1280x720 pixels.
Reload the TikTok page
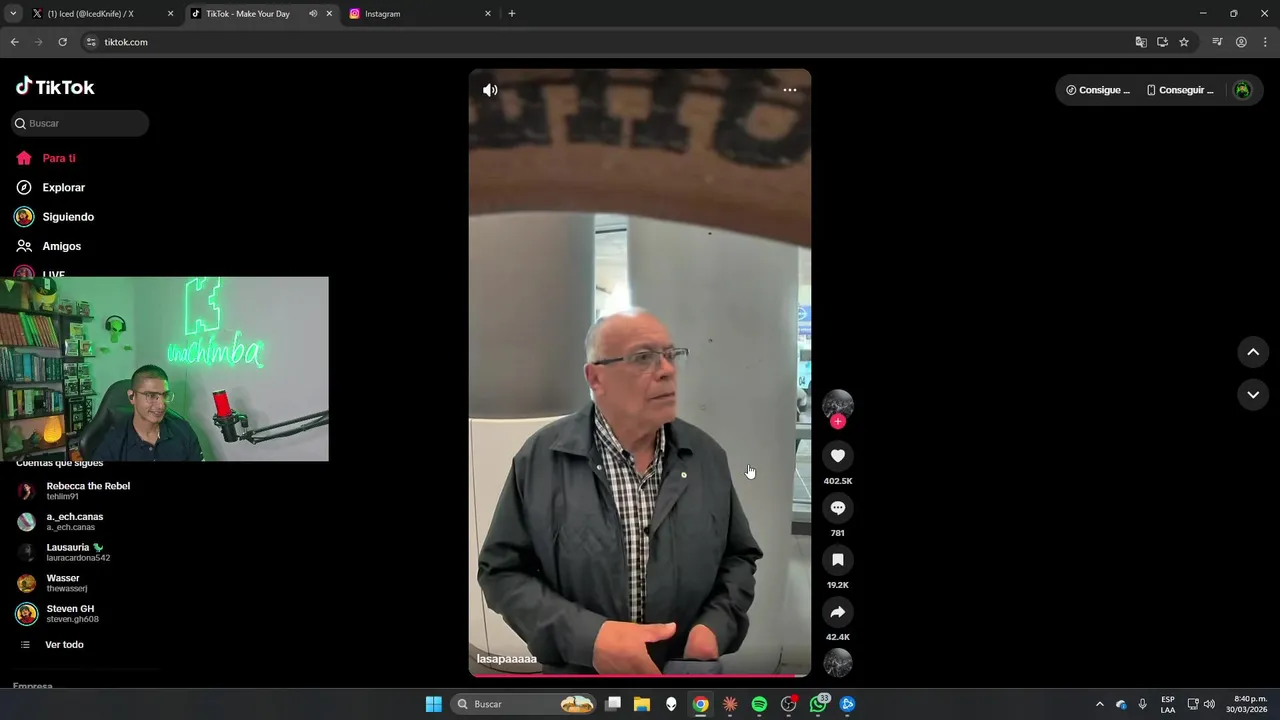[62, 42]
